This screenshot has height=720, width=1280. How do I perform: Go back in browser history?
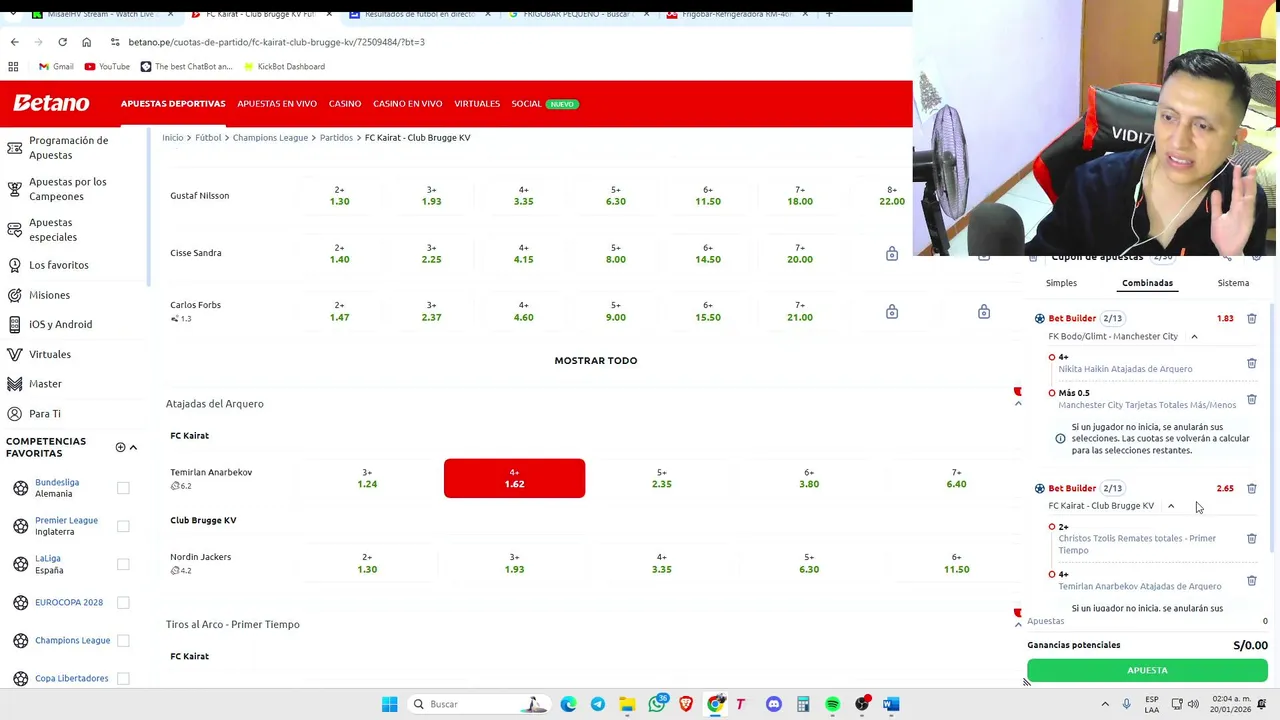pos(14,42)
